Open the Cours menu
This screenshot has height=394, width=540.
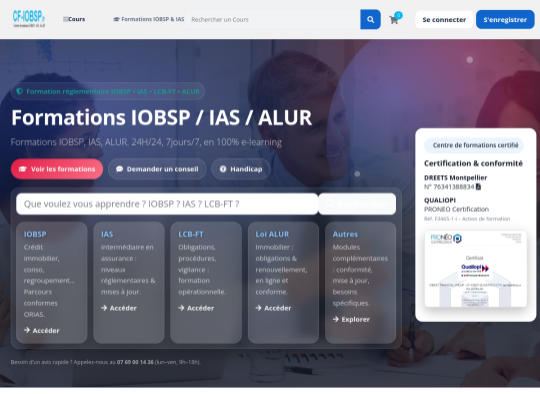74,19
